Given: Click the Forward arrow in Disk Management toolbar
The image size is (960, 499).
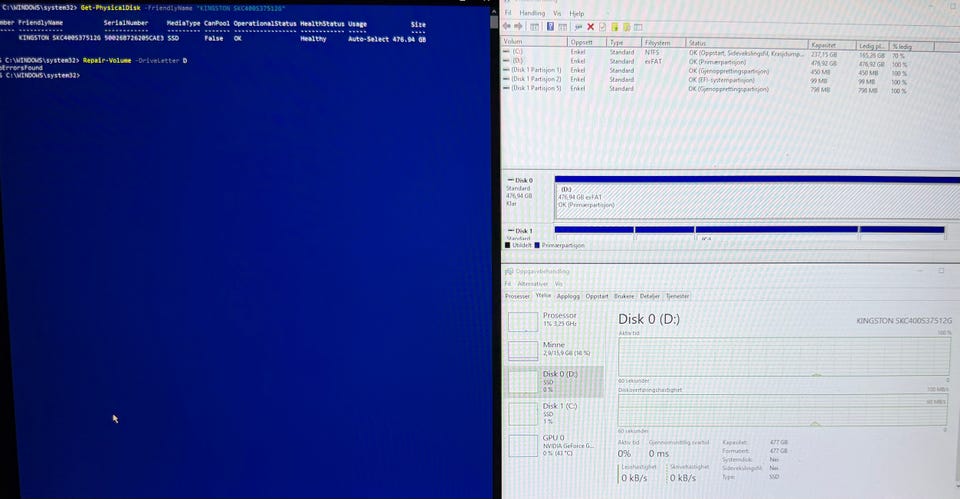Looking at the screenshot, I should pos(518,26).
